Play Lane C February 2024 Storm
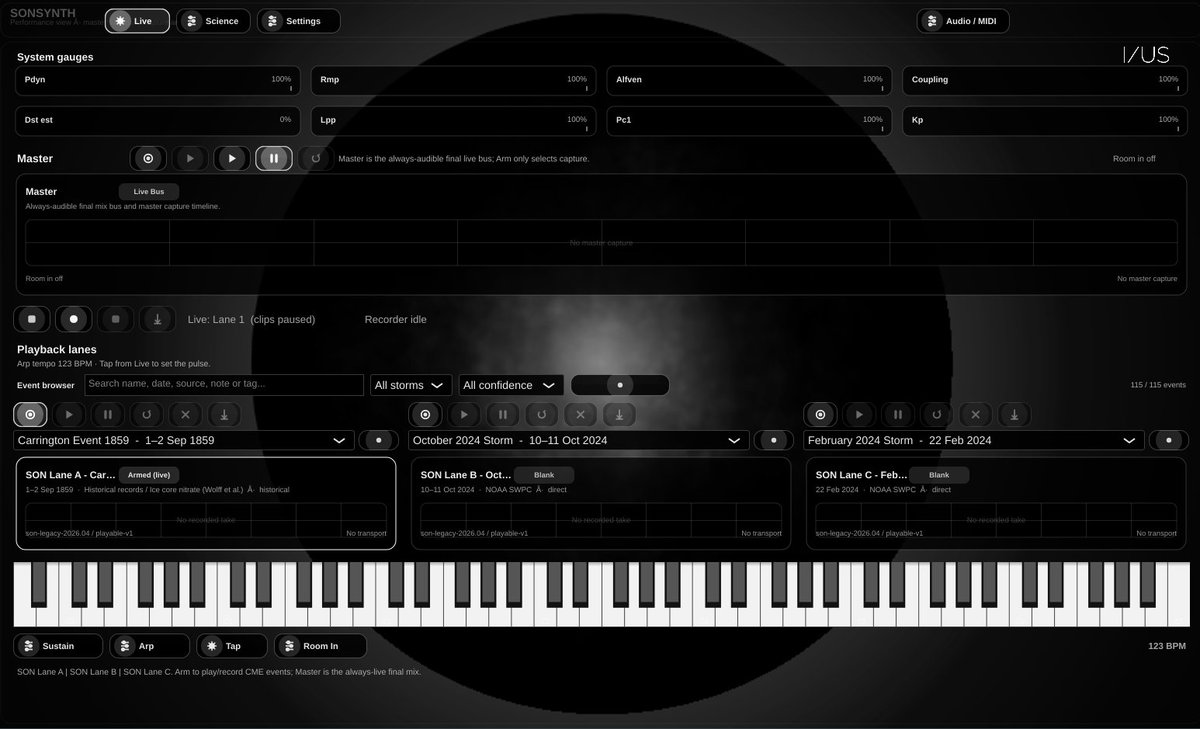The height and width of the screenshot is (729, 1200). click(859, 414)
